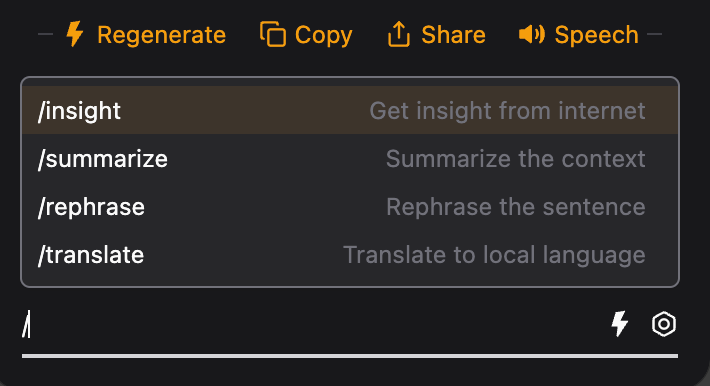
Task: Click "Get insight from internet" description
Action: (507, 111)
